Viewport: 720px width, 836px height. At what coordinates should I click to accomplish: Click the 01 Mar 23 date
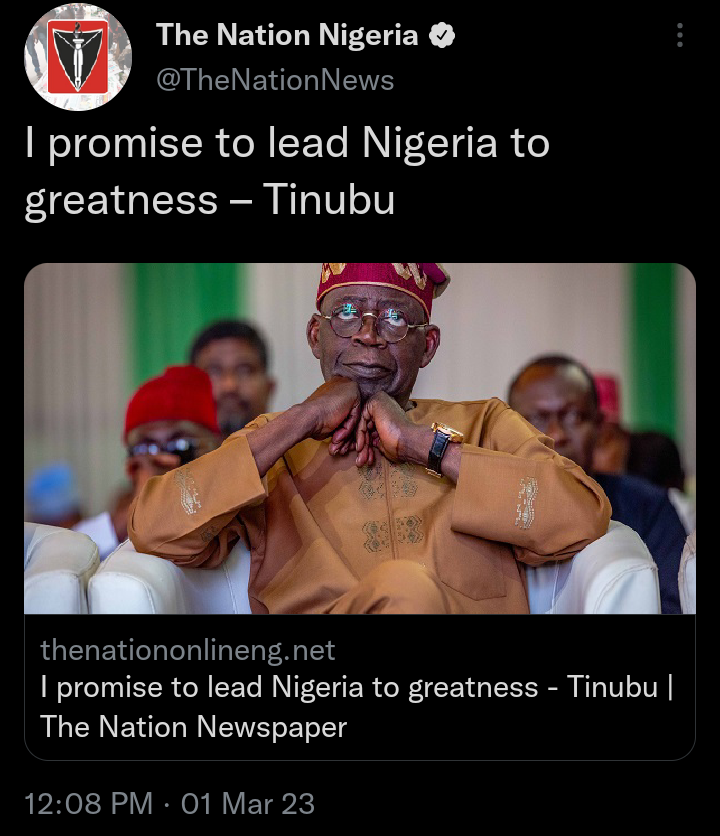[248, 803]
